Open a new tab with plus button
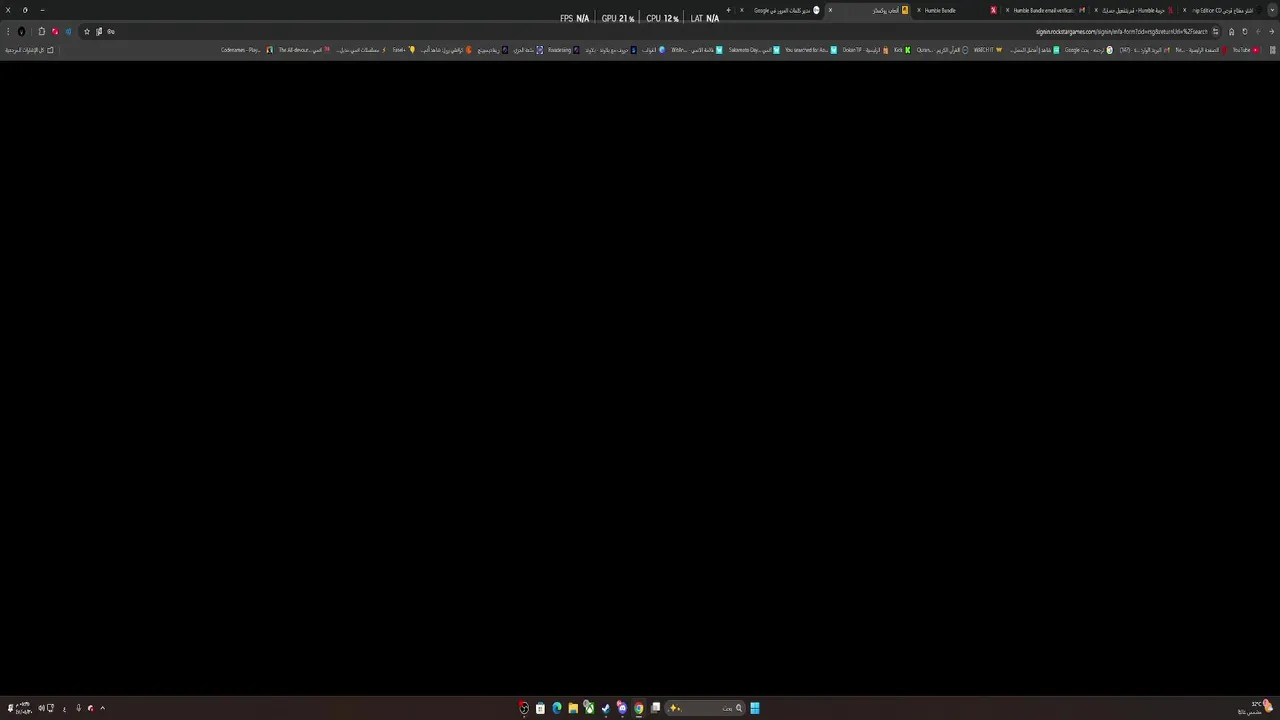This screenshot has width=1280, height=720. pyautogui.click(x=728, y=10)
